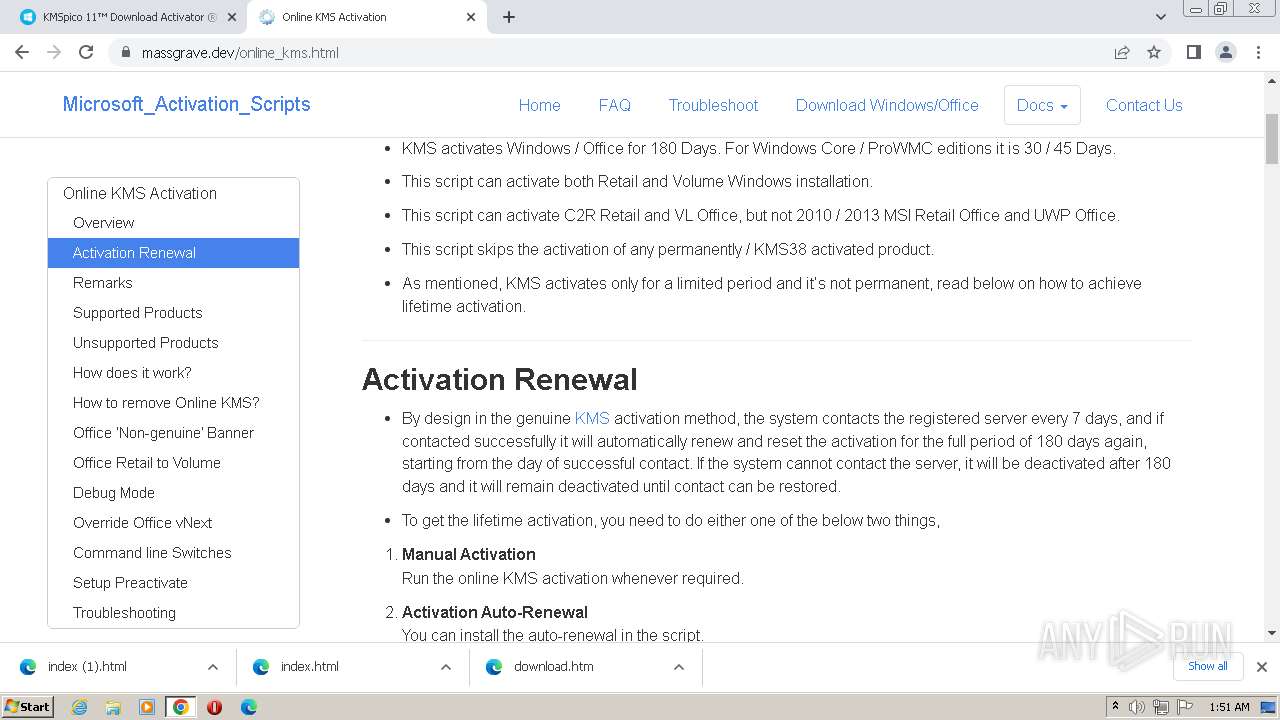Follow the KMS hyperlink in the paragraph
The image size is (1280, 720).
[x=592, y=418]
